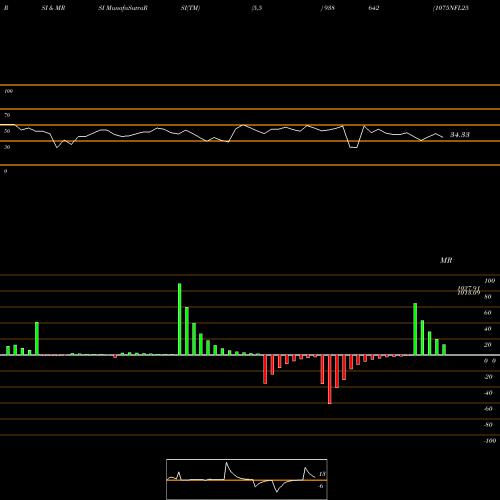Click the 30 level label on RSI scale
500x500 pixels.
click(x=7, y=147)
